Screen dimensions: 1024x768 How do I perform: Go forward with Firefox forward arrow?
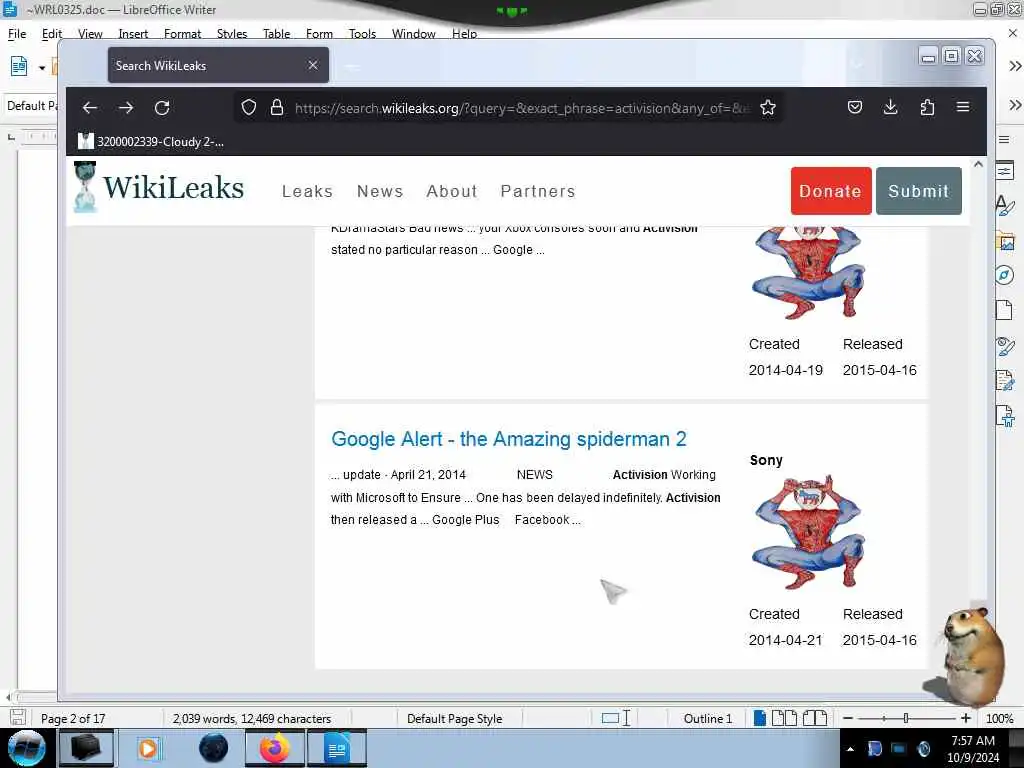126,108
